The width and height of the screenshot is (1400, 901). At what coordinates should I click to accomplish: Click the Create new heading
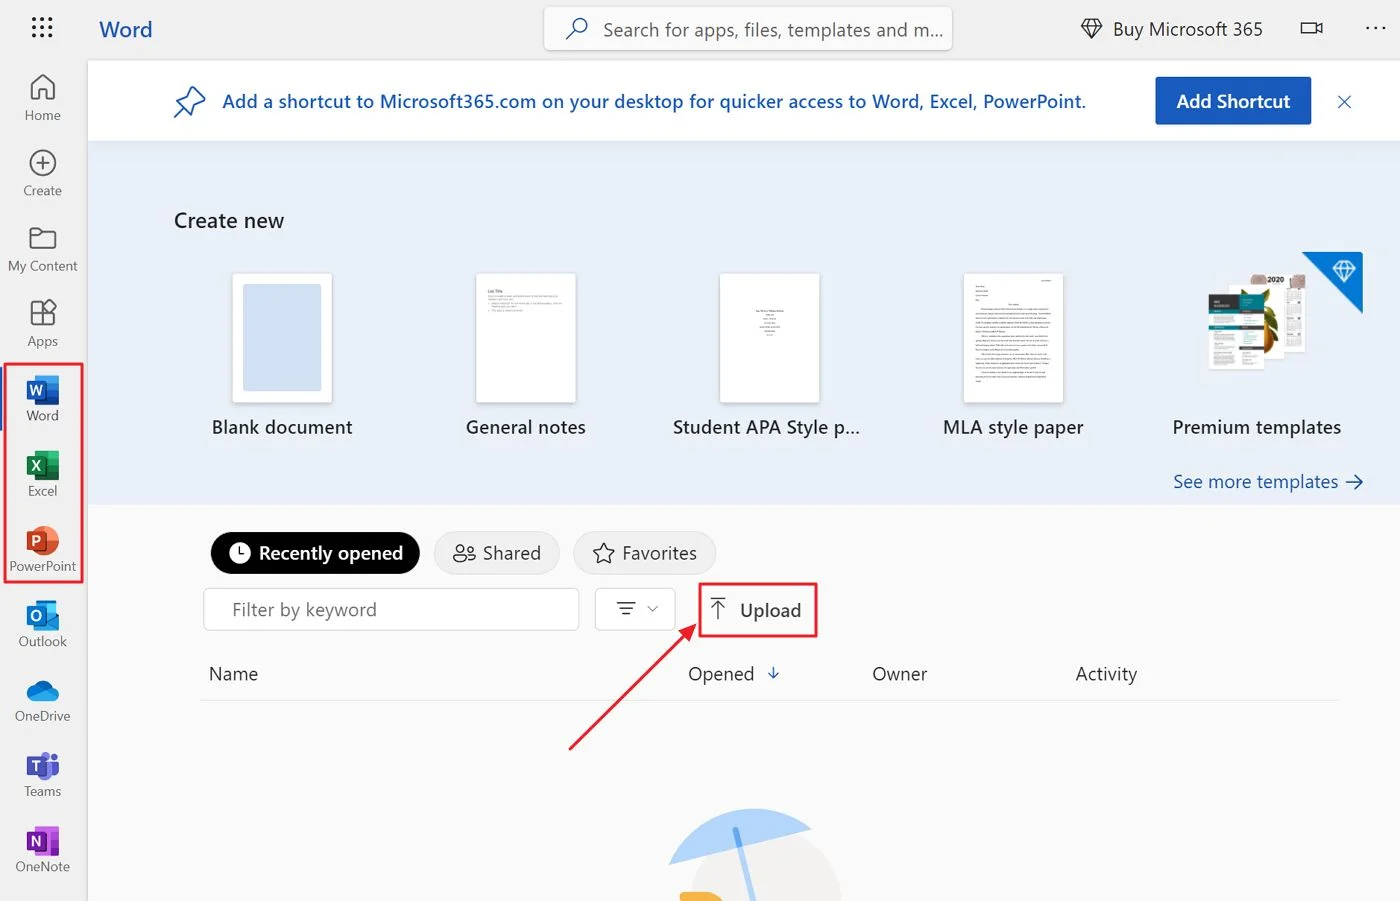[x=229, y=221]
